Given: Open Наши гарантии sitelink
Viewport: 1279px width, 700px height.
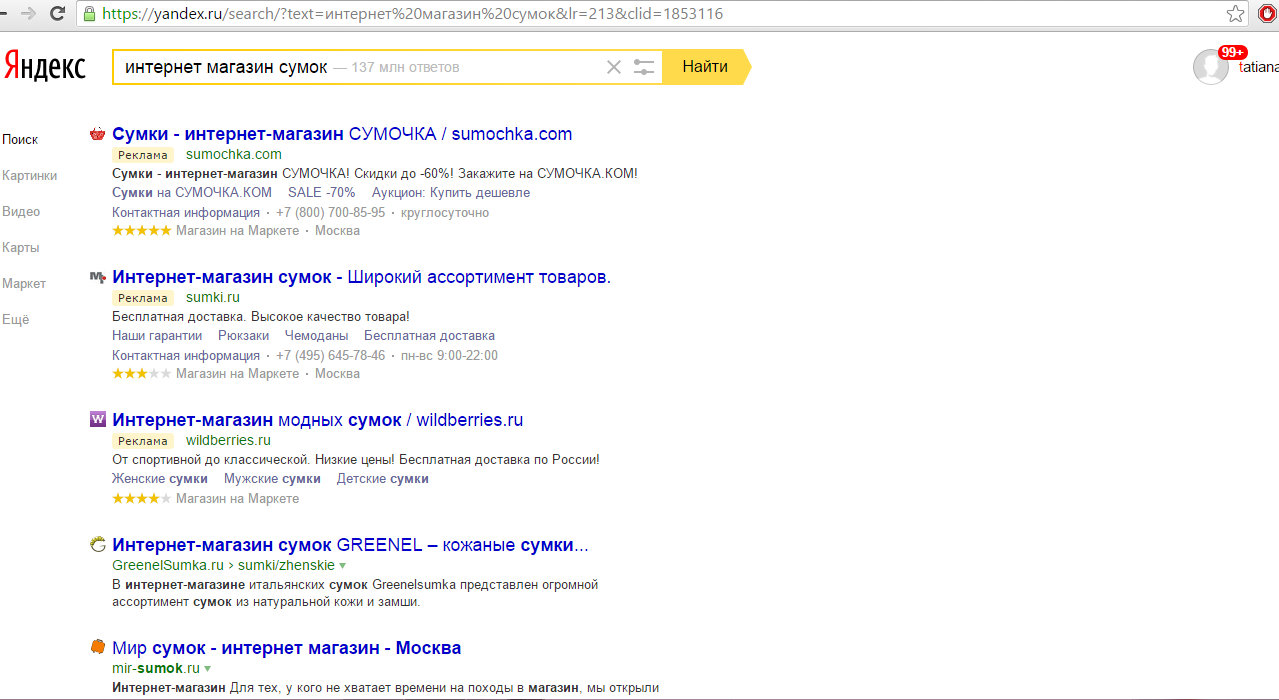Looking at the screenshot, I should tap(157, 336).
